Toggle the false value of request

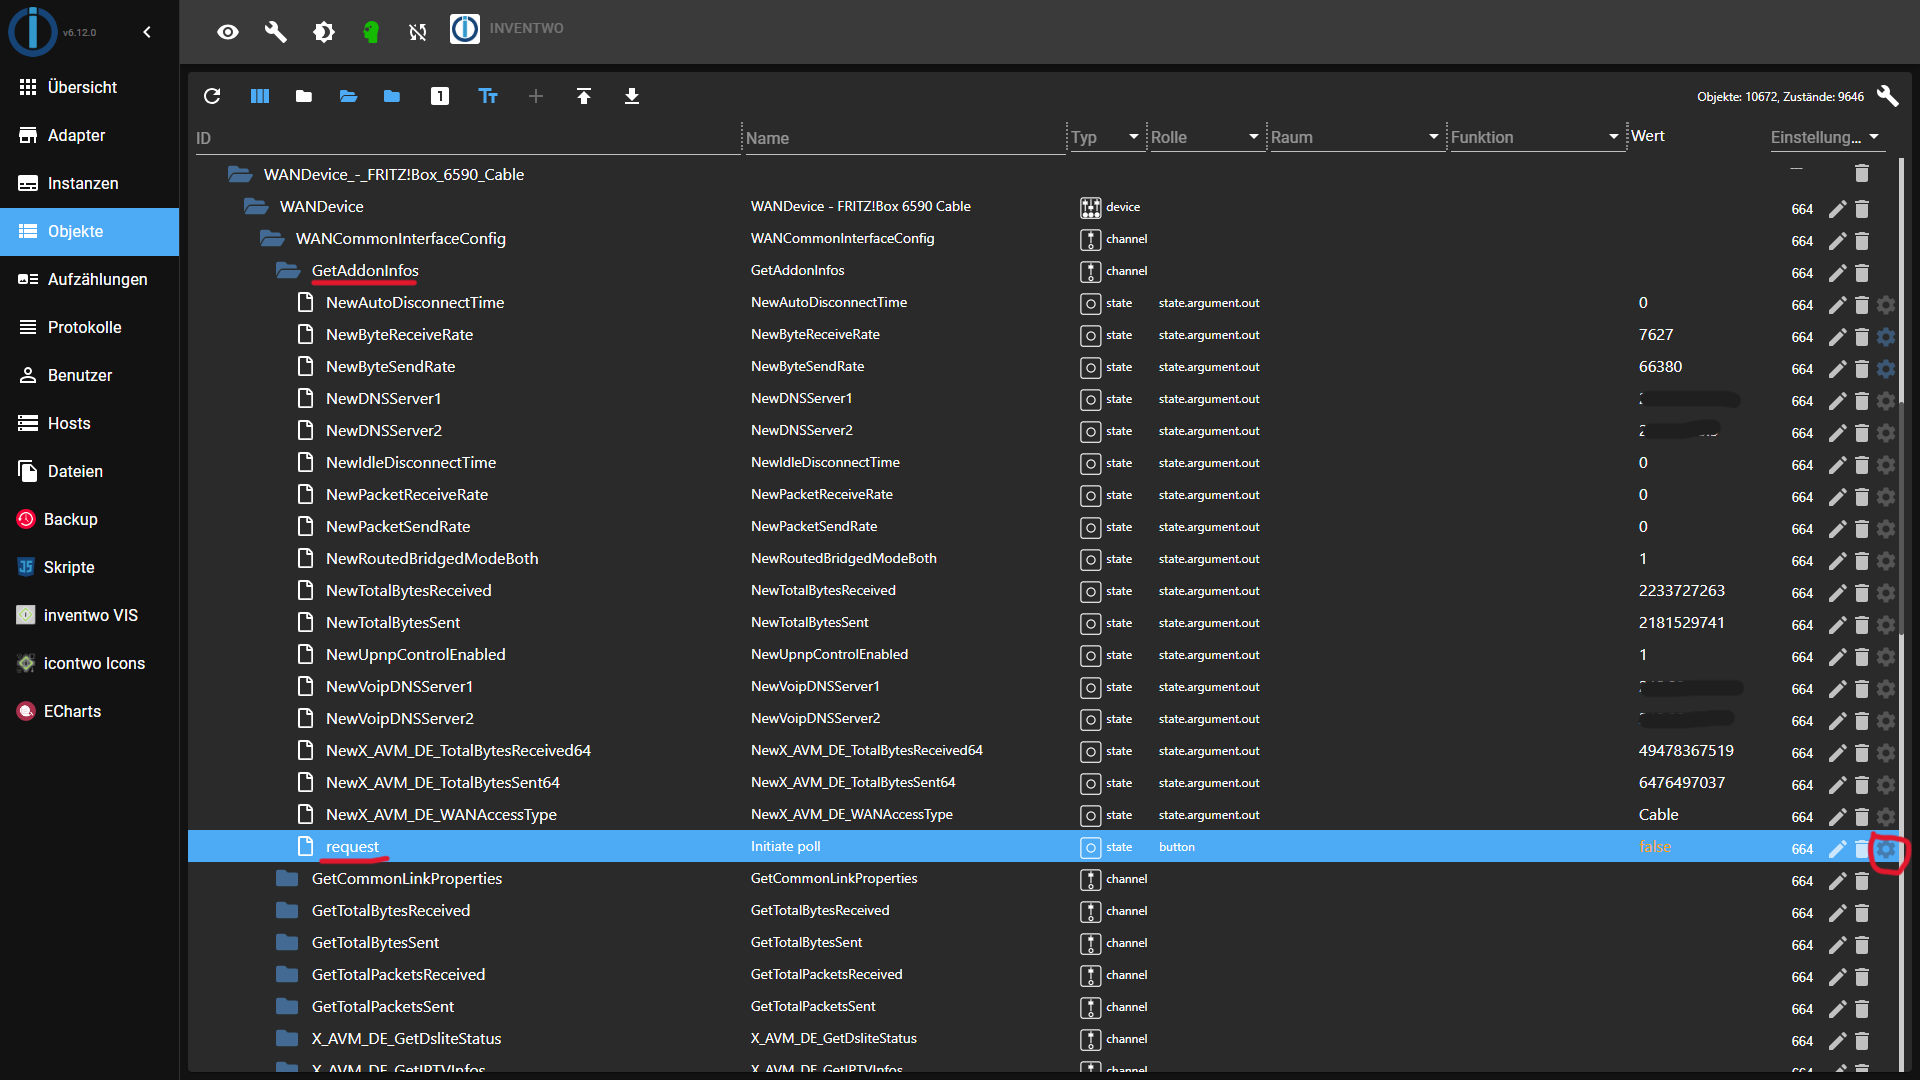coord(1655,846)
